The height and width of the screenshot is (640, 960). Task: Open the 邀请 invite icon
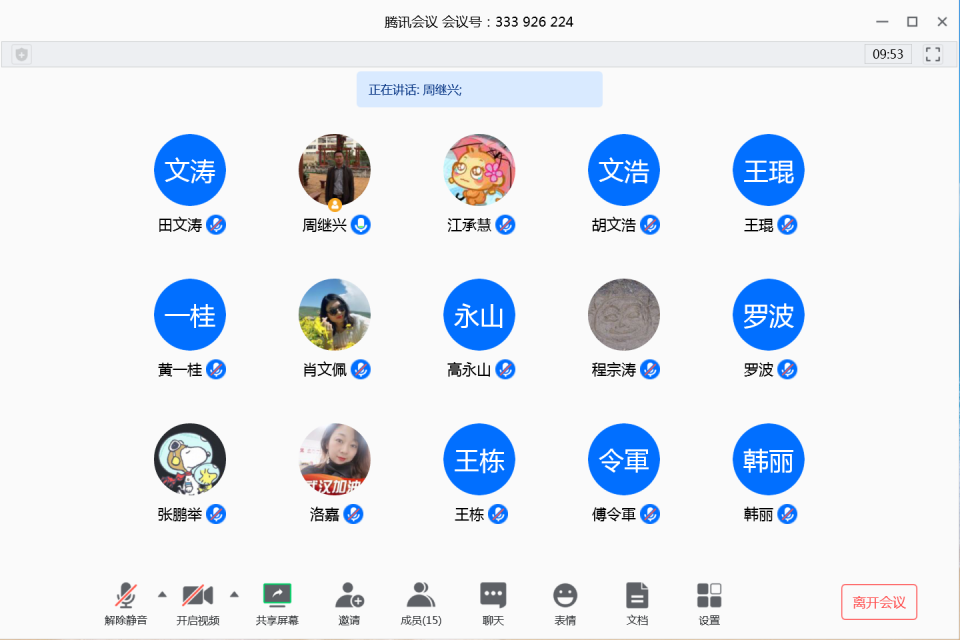coord(349,603)
